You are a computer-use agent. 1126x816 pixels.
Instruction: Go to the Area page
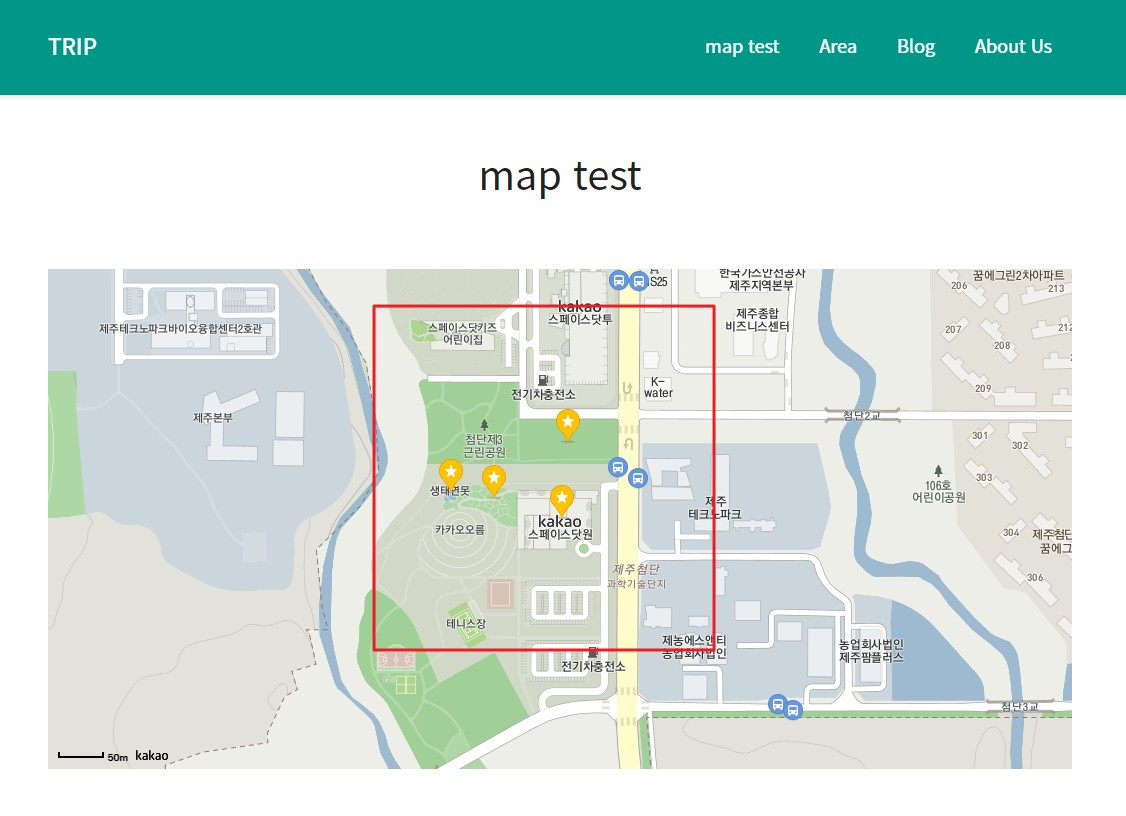point(837,47)
